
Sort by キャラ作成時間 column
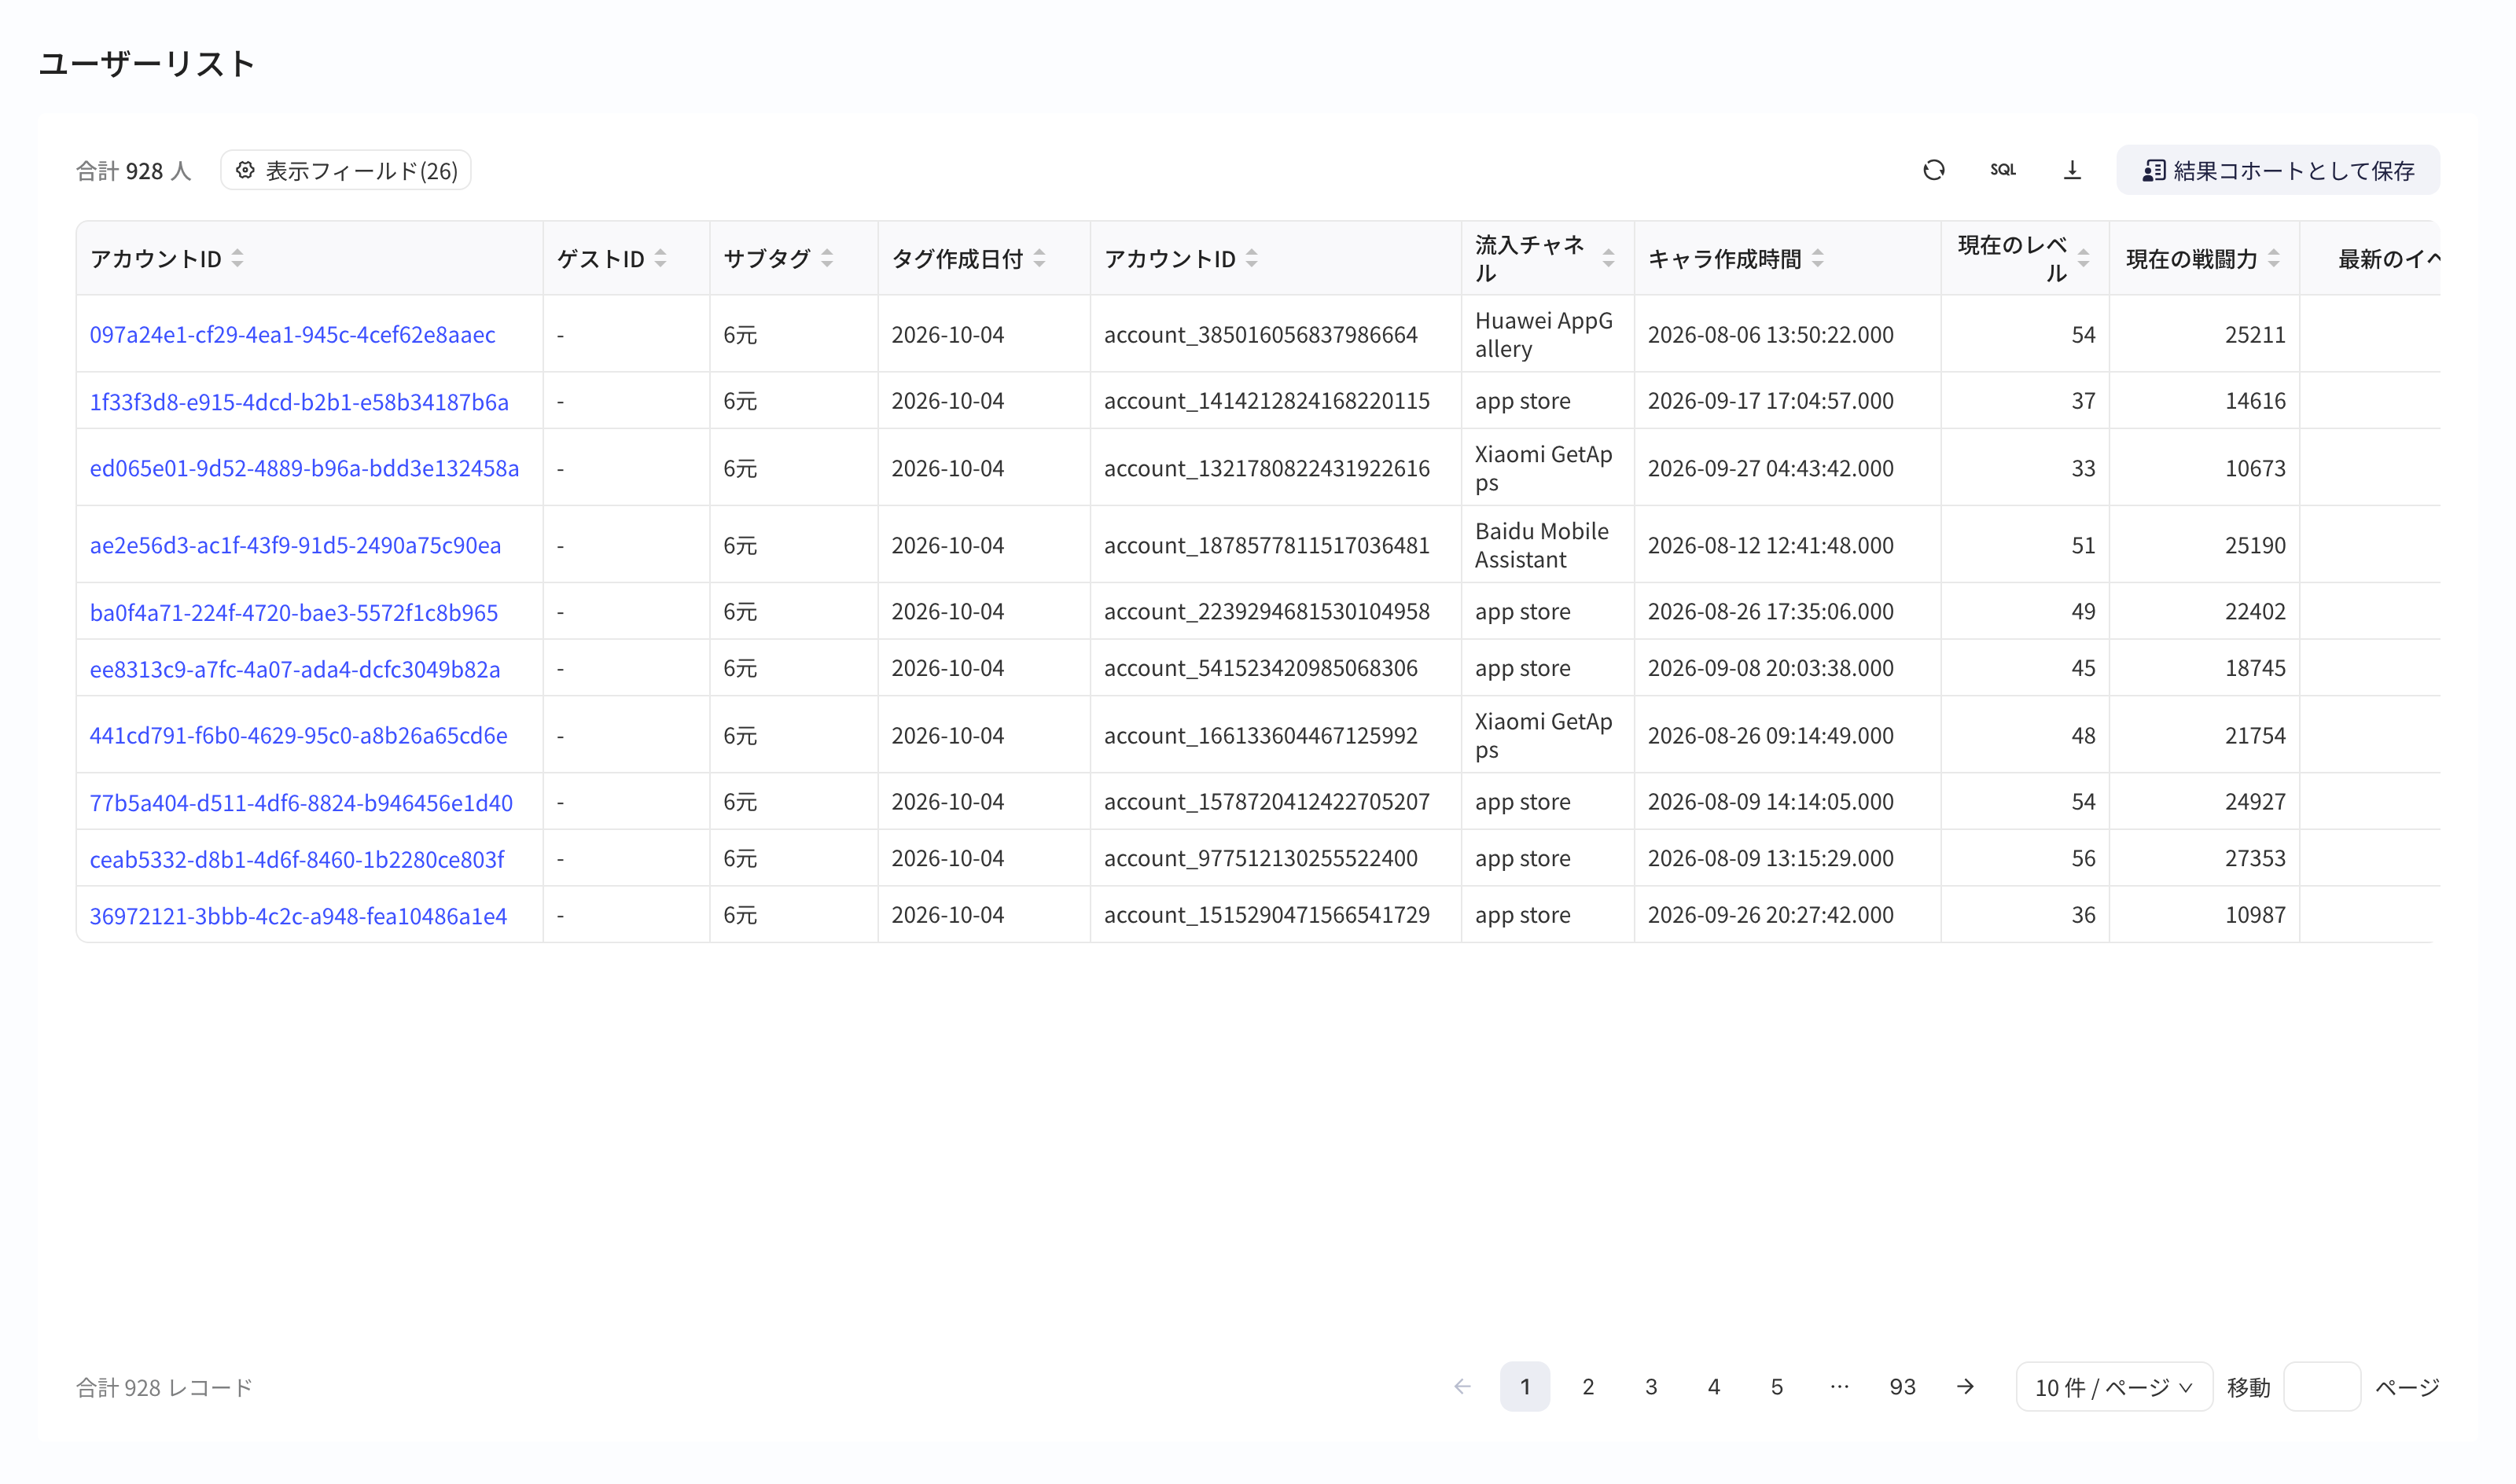[1817, 258]
